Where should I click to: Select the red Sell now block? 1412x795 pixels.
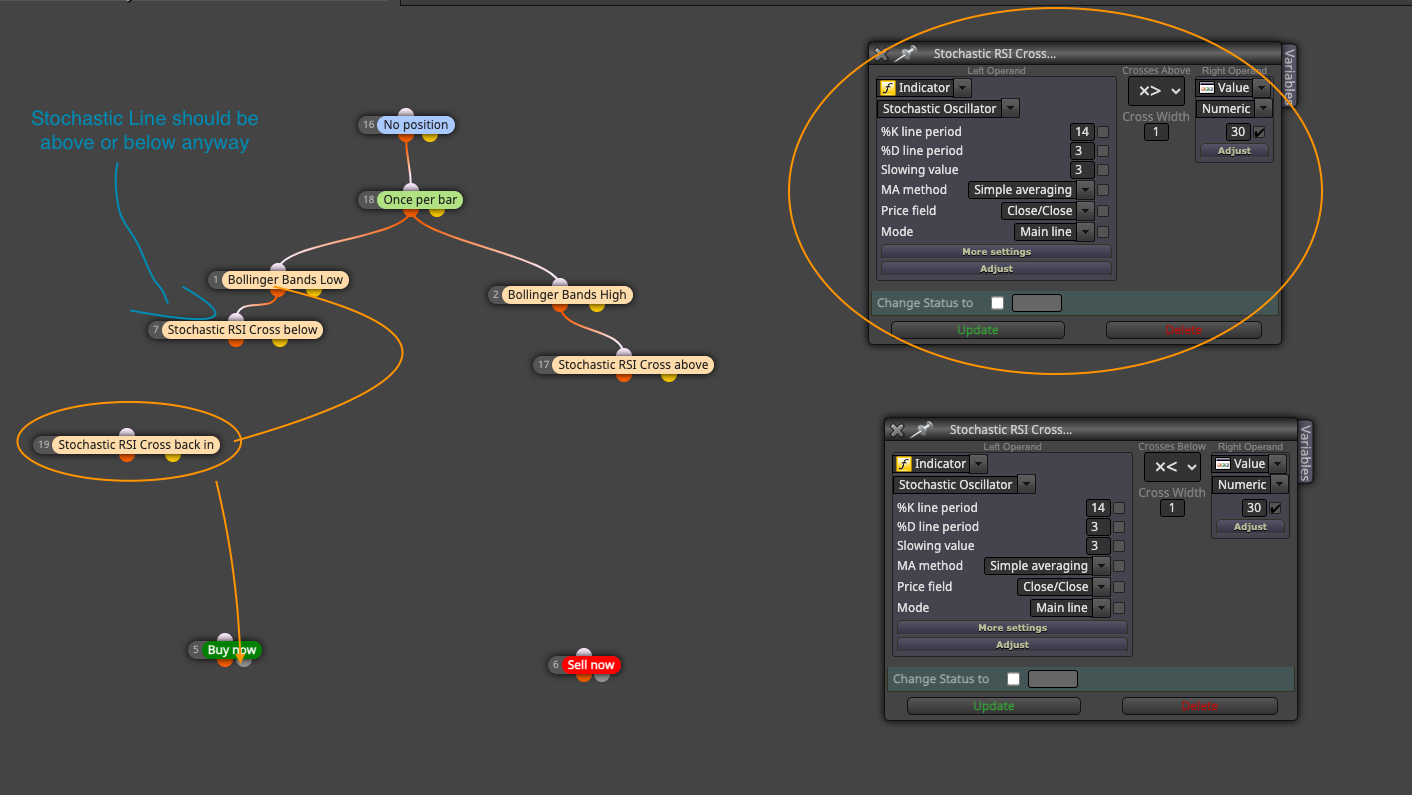coord(590,665)
